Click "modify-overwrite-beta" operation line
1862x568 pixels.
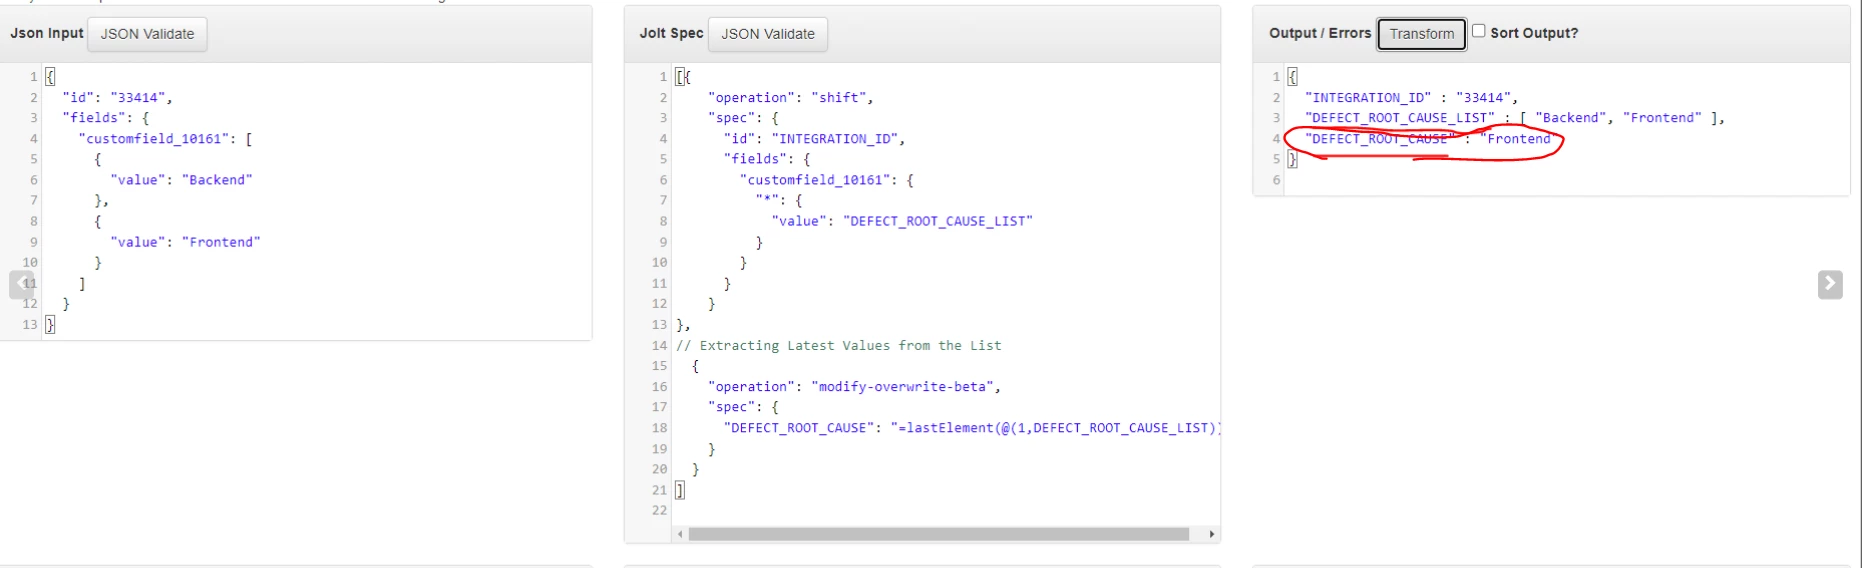click(x=854, y=386)
